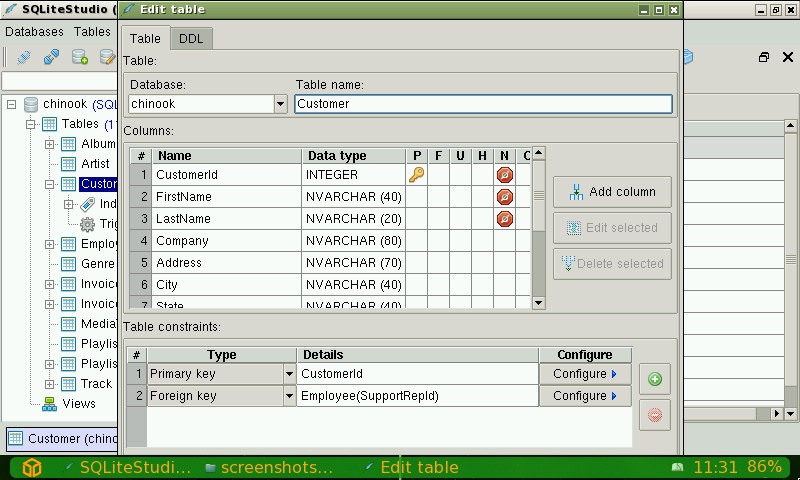Image resolution: width=800 pixels, height=480 pixels.
Task: Click the Edit selected button
Action: coord(612,228)
